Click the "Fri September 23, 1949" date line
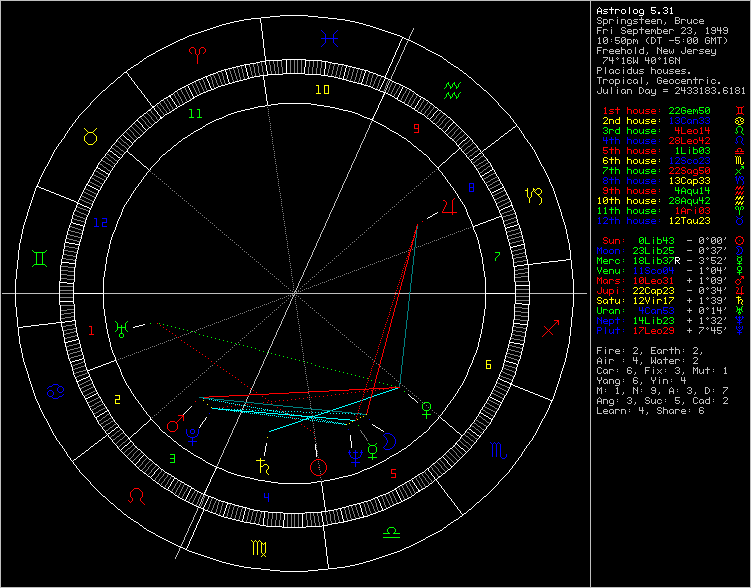The image size is (751, 588). (x=662, y=31)
